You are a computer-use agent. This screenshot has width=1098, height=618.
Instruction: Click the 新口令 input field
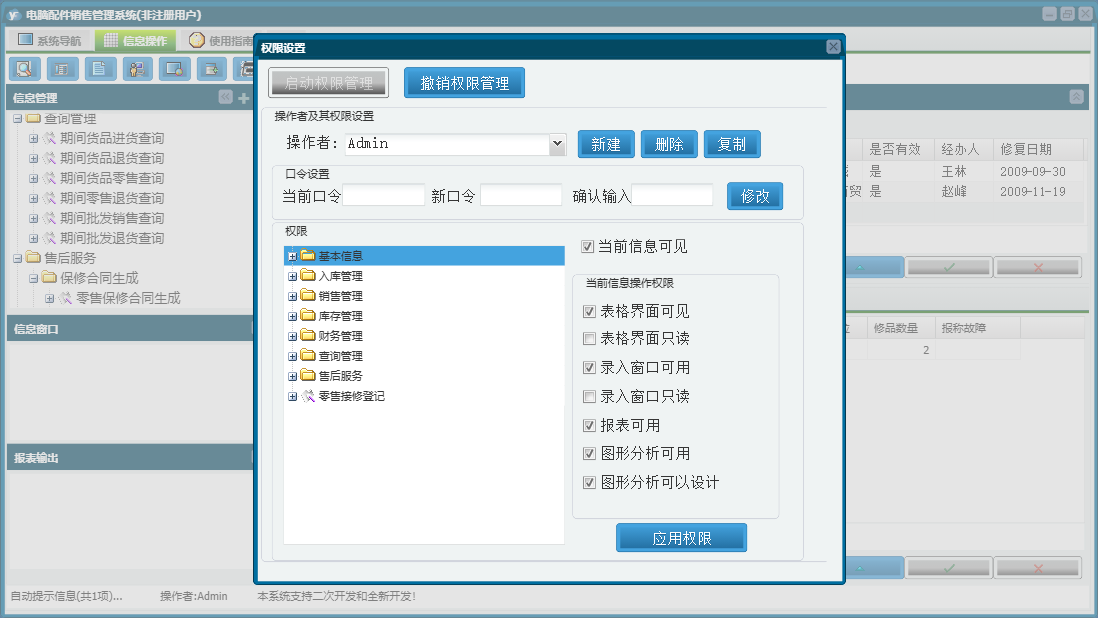[x=521, y=196]
